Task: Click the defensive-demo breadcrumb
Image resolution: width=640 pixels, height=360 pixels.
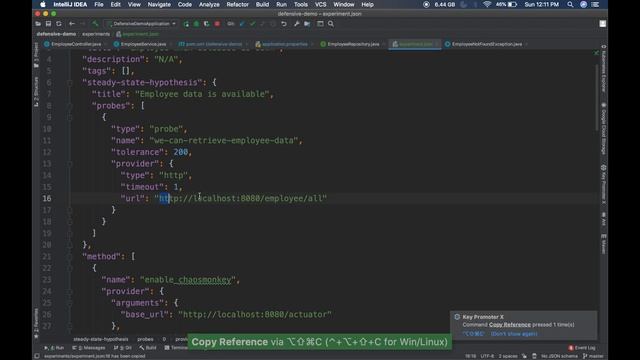Action: (x=56, y=34)
